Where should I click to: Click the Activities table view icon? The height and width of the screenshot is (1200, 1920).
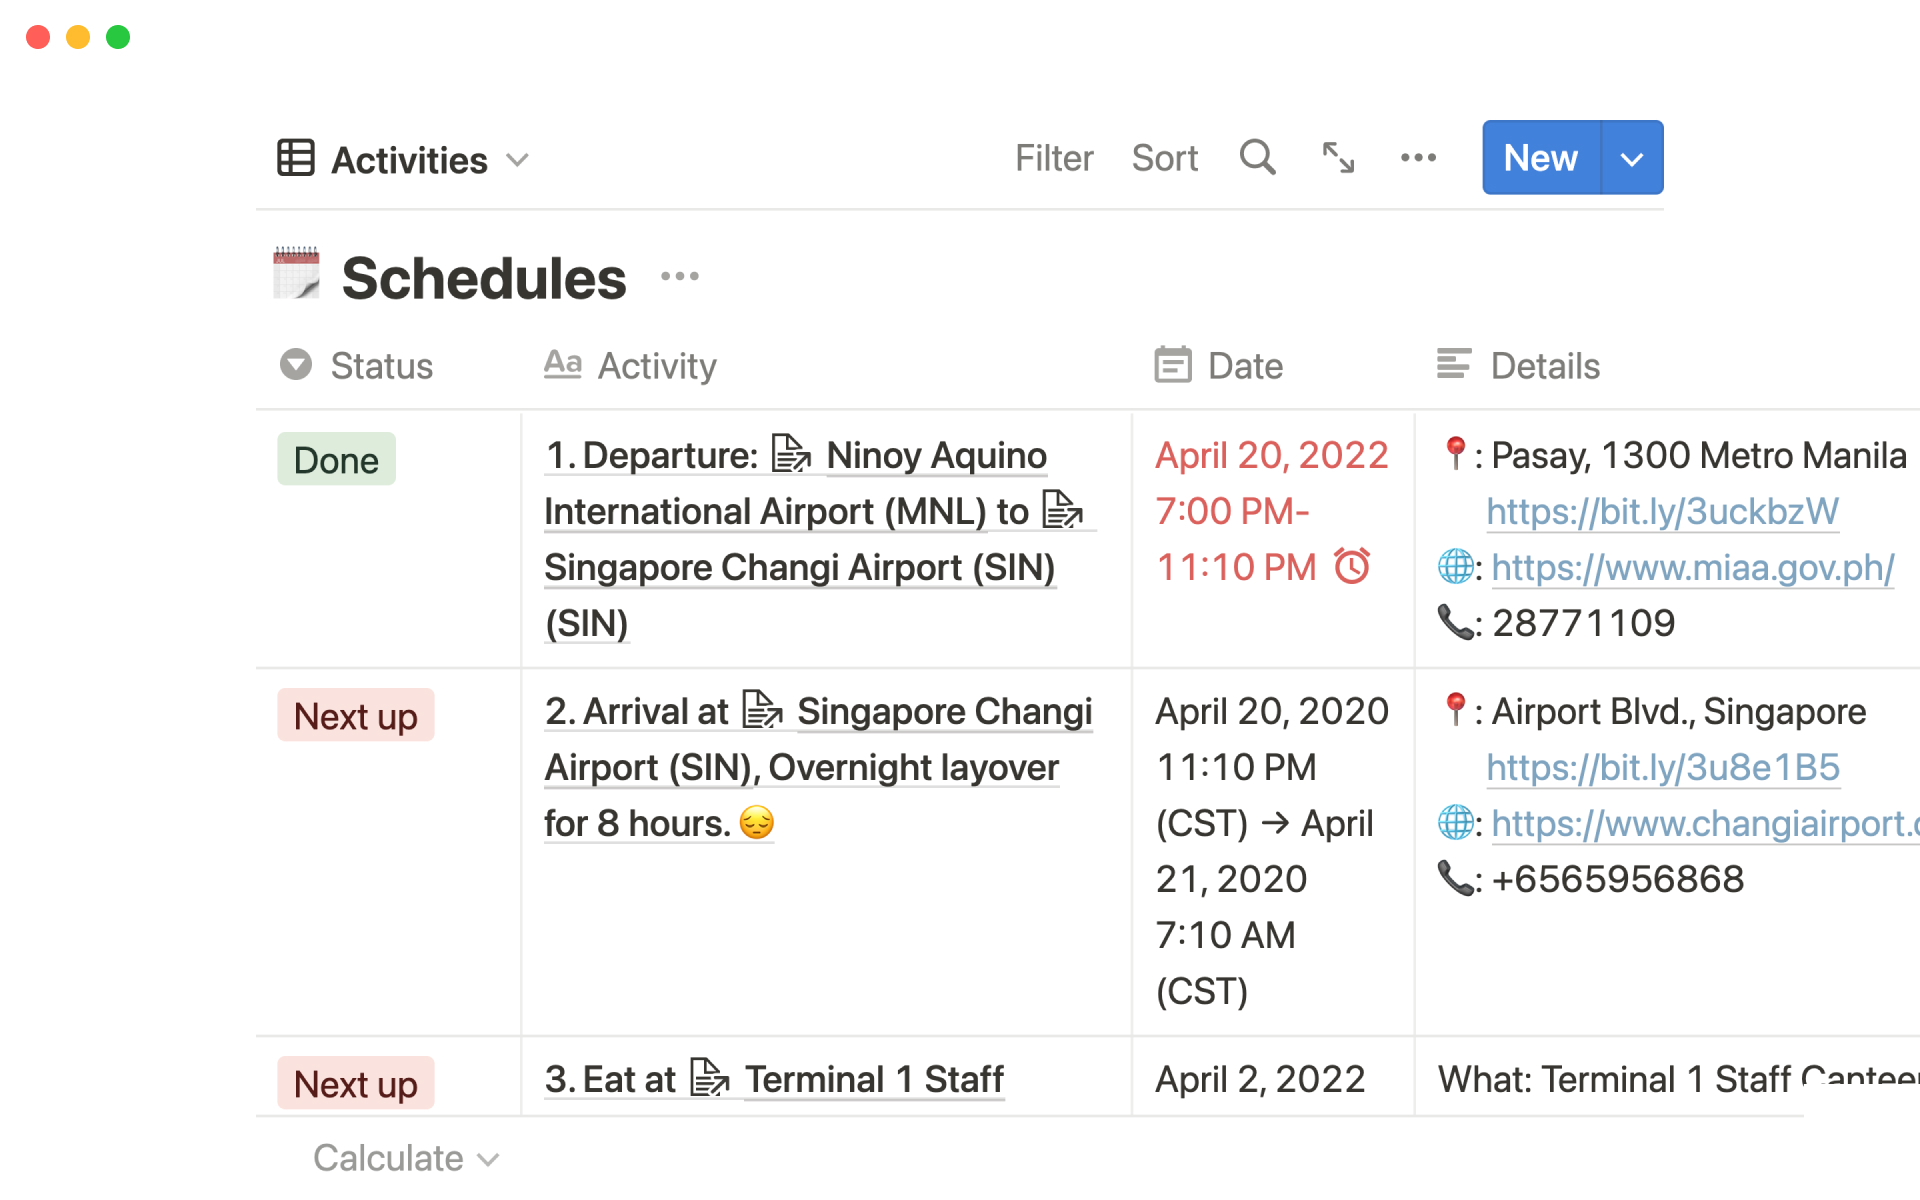coord(296,158)
